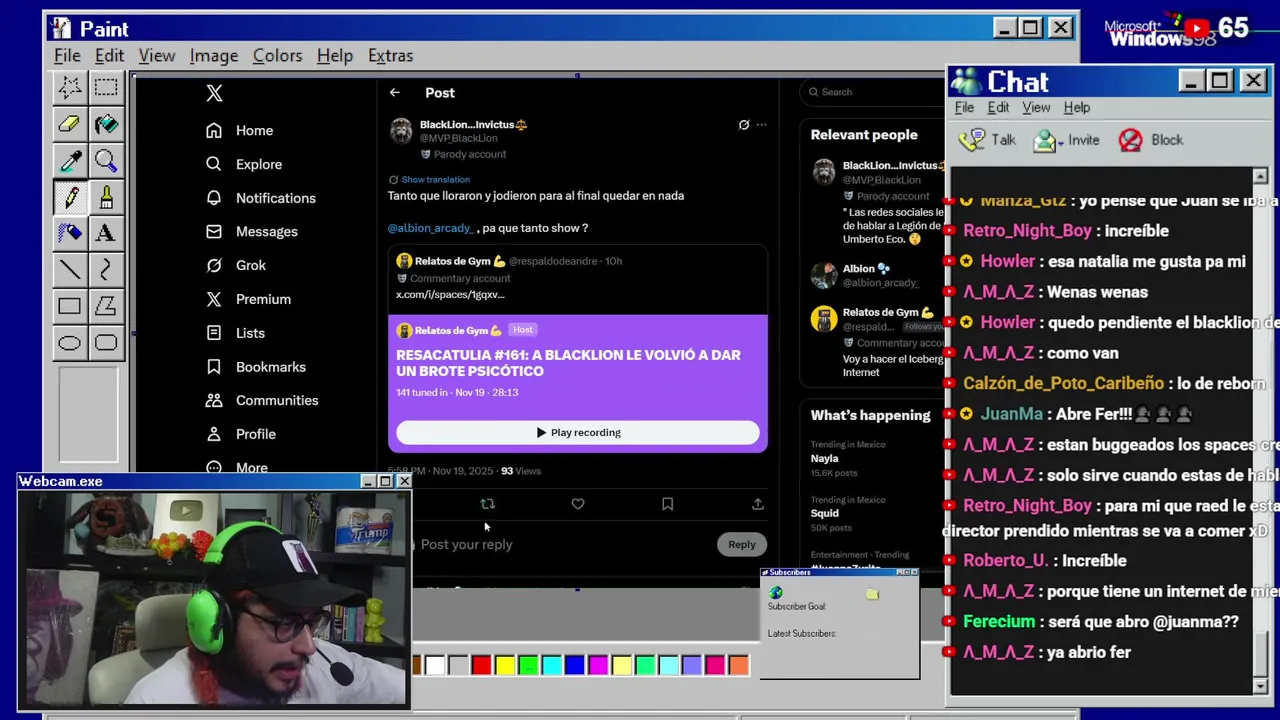Viewport: 1280px width, 720px height.
Task: Select the Polygon shape tool
Action: [x=106, y=306]
